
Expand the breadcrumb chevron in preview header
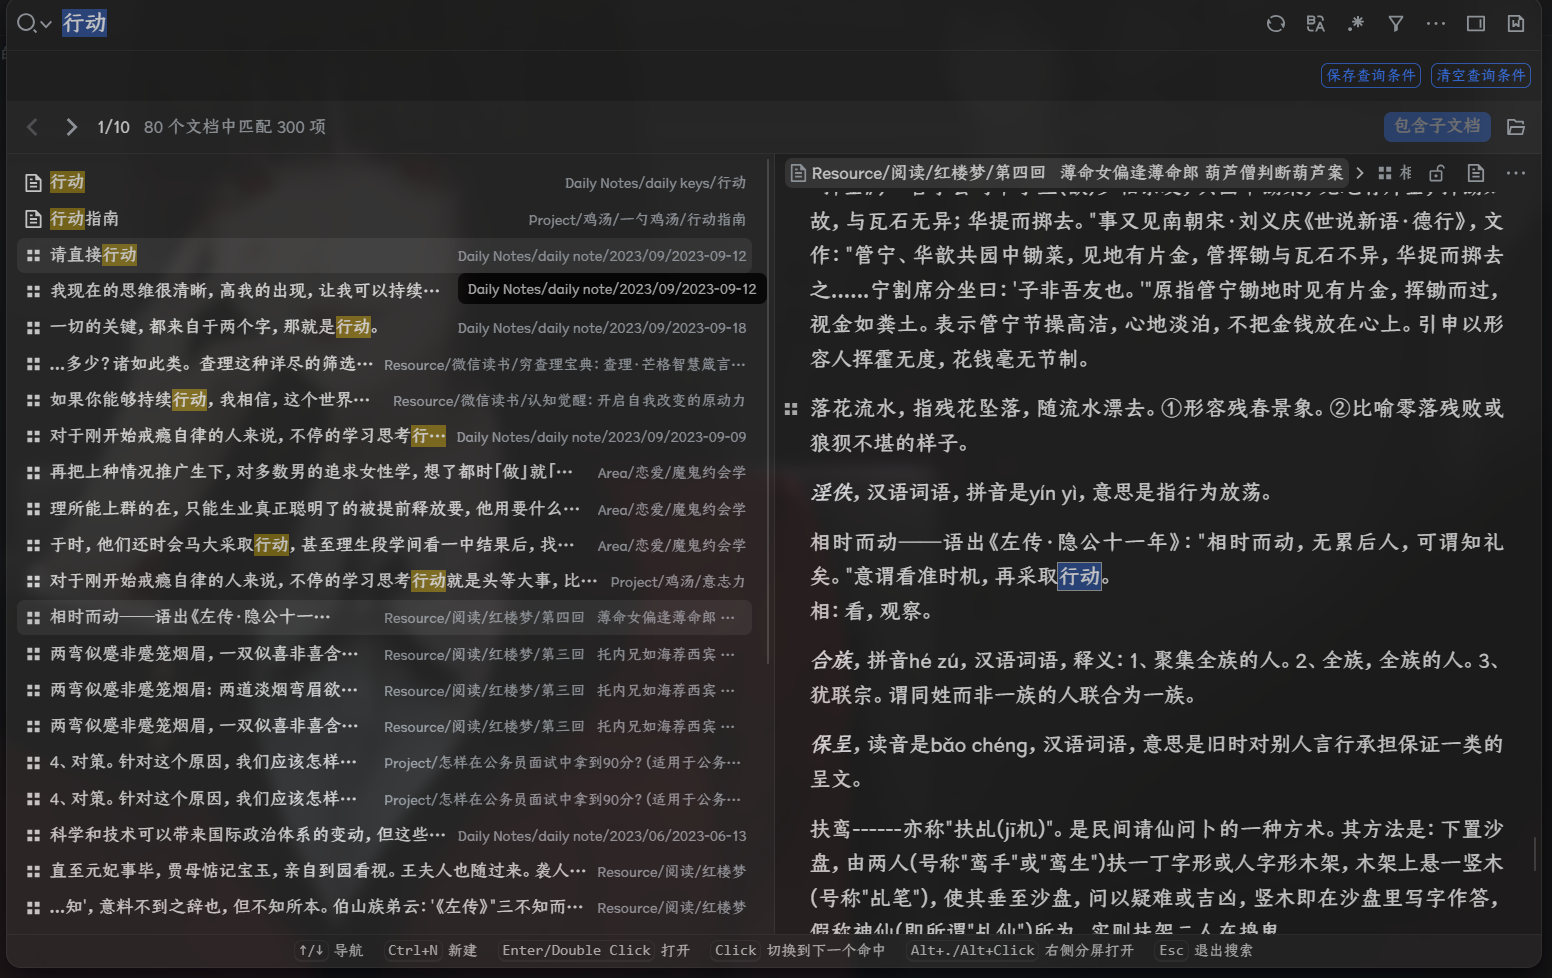click(1360, 173)
